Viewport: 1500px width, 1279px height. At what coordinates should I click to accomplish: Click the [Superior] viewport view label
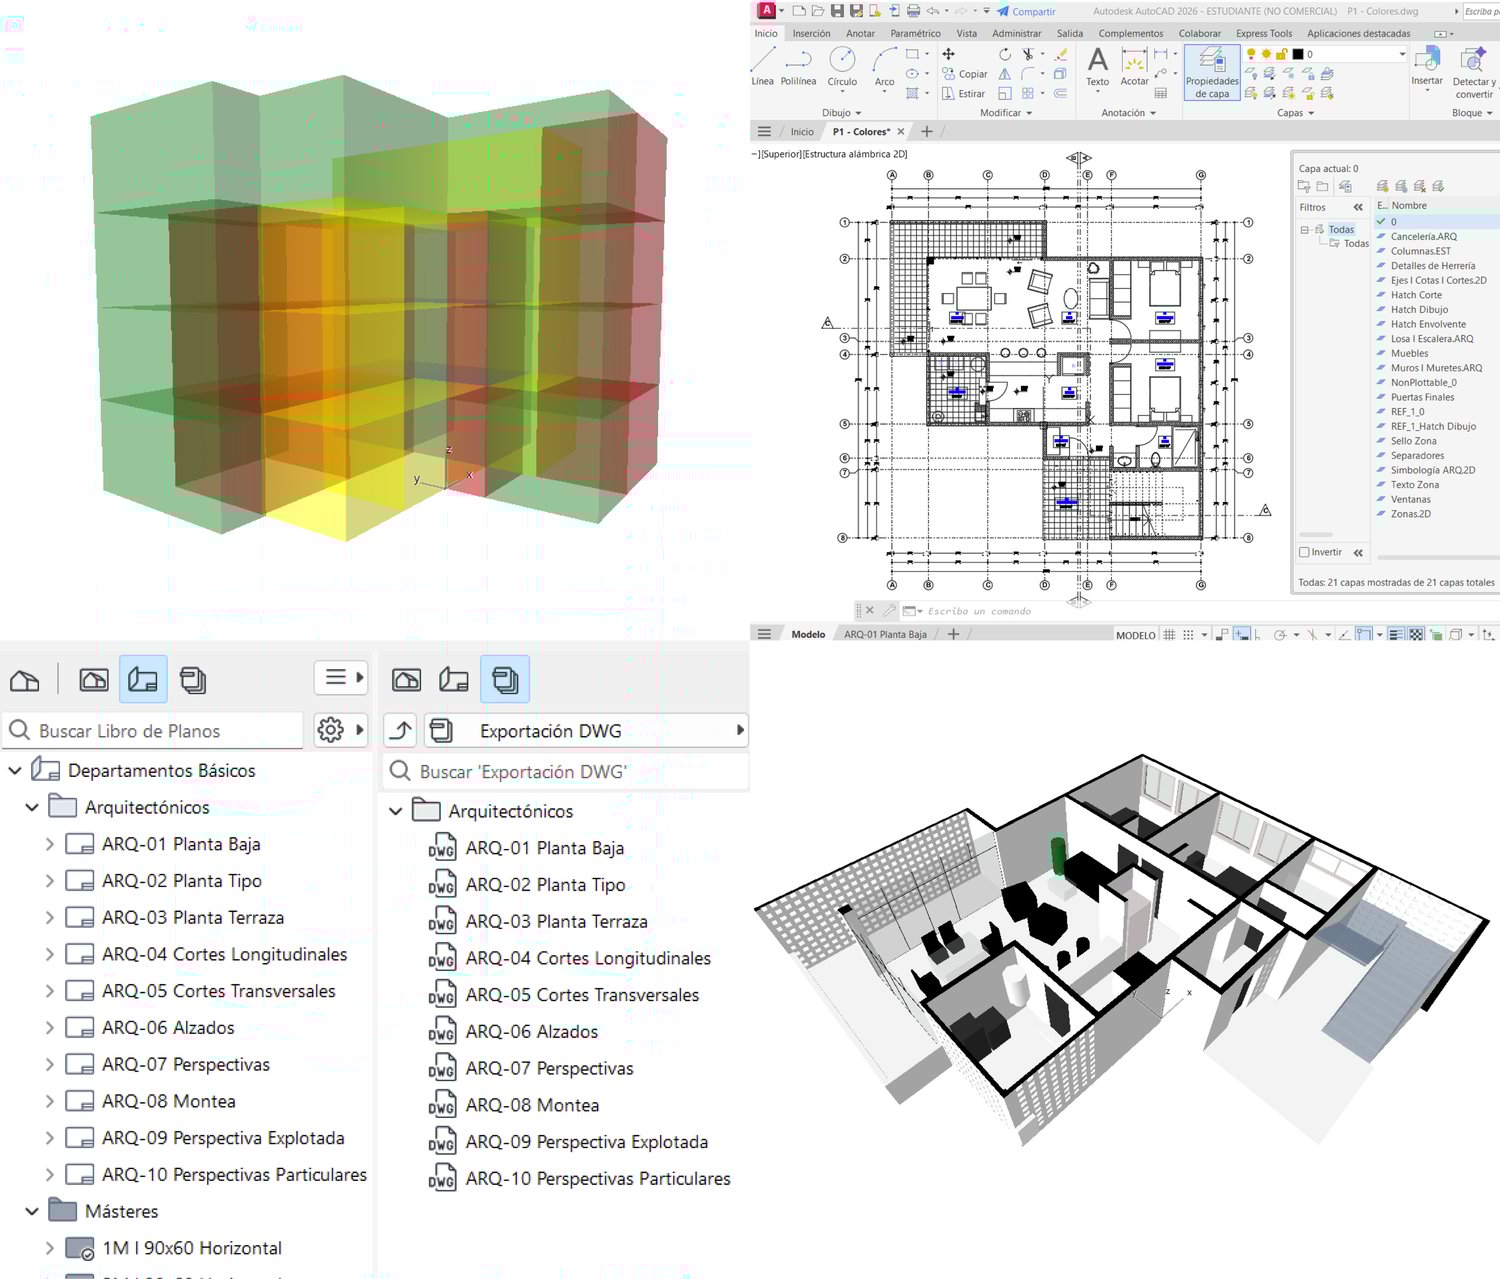[x=782, y=154]
